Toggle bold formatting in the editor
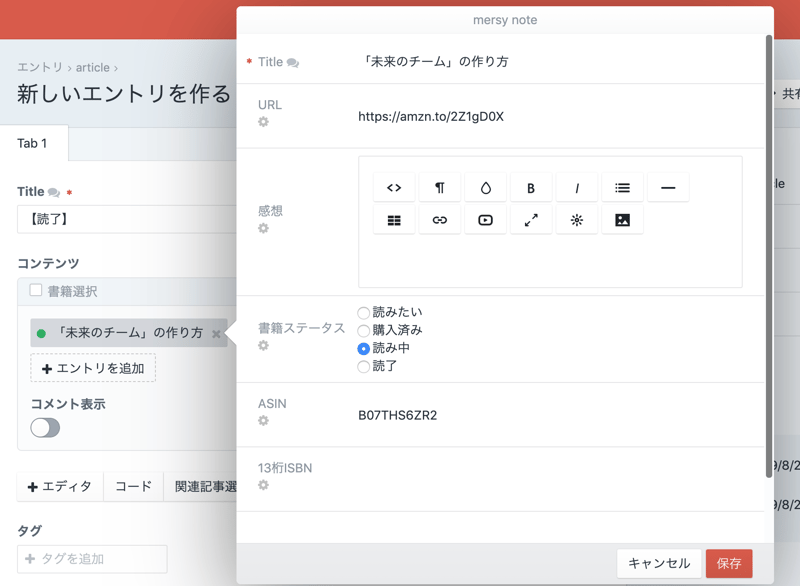Viewport: 800px width, 586px height. click(x=531, y=188)
